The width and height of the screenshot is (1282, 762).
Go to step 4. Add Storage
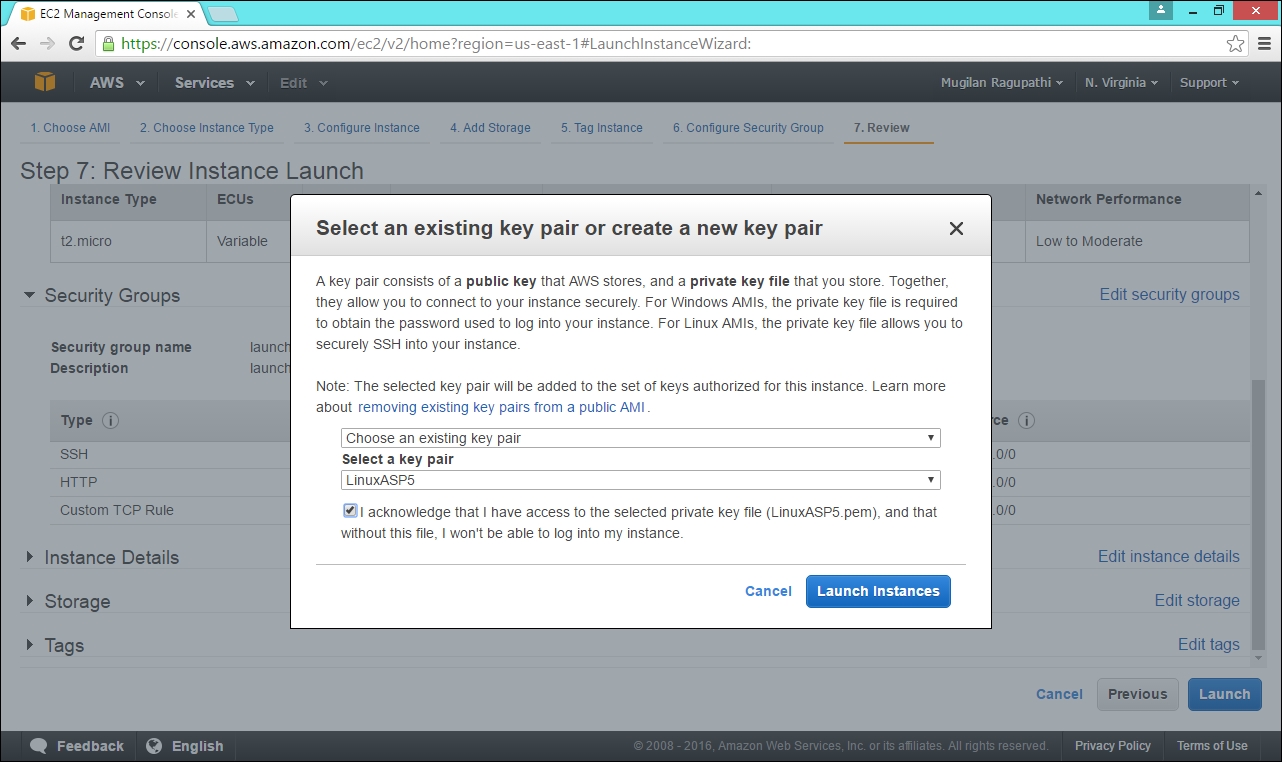(490, 128)
